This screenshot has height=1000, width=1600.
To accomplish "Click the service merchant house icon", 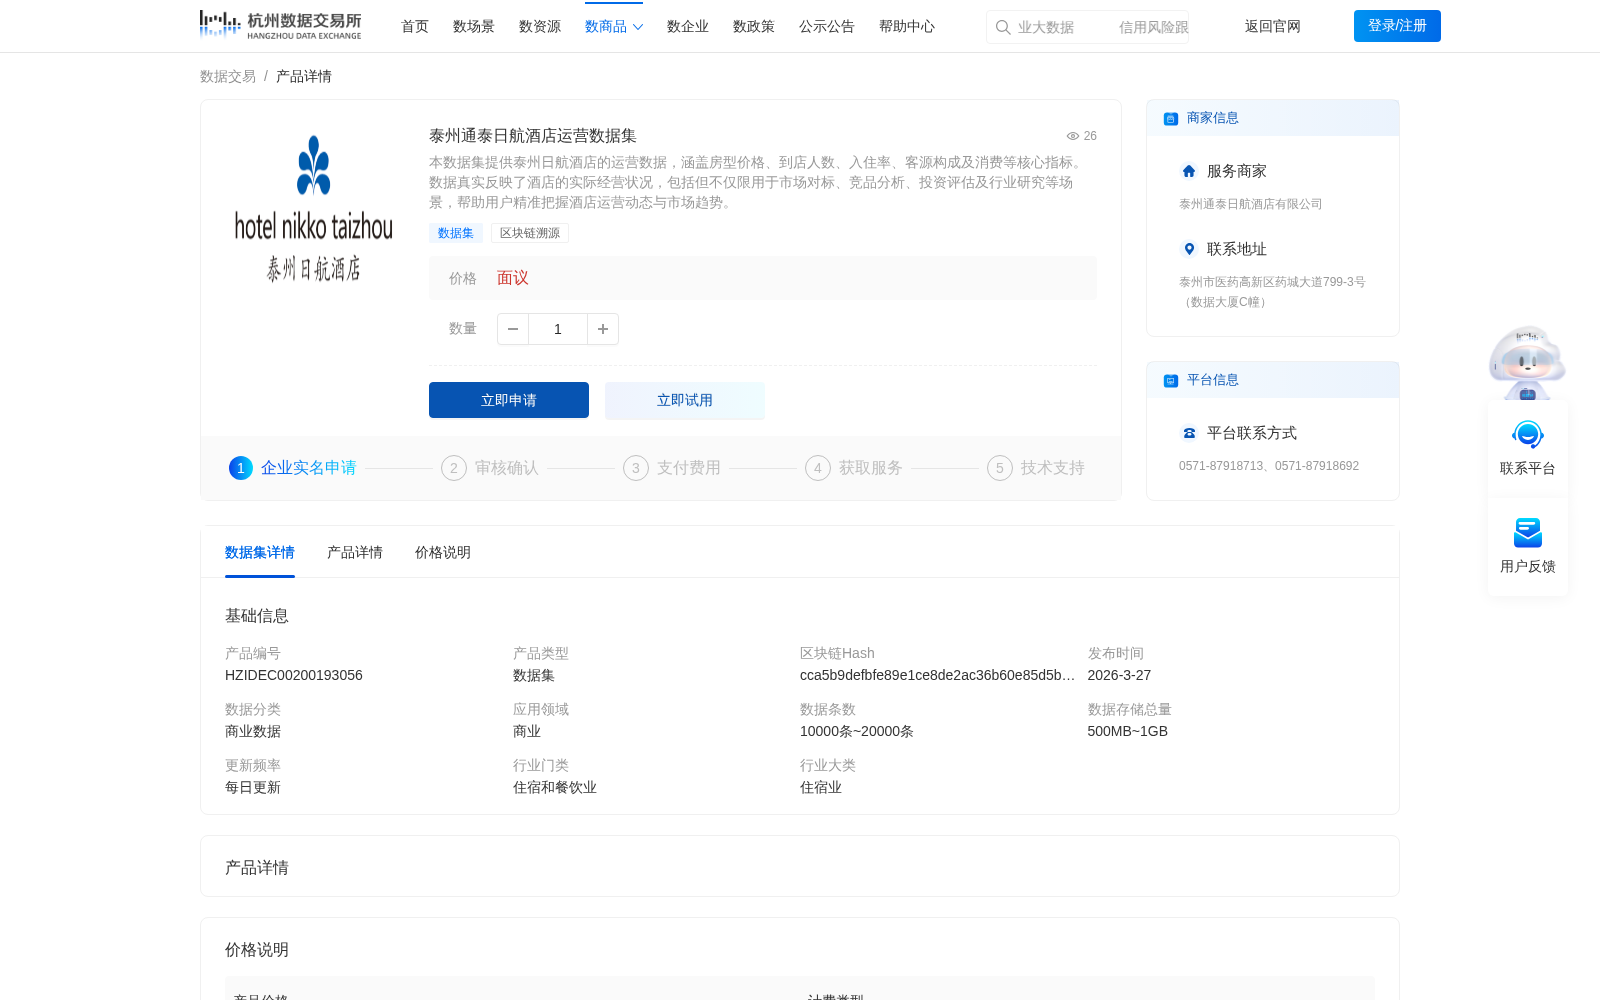I will tap(1189, 171).
